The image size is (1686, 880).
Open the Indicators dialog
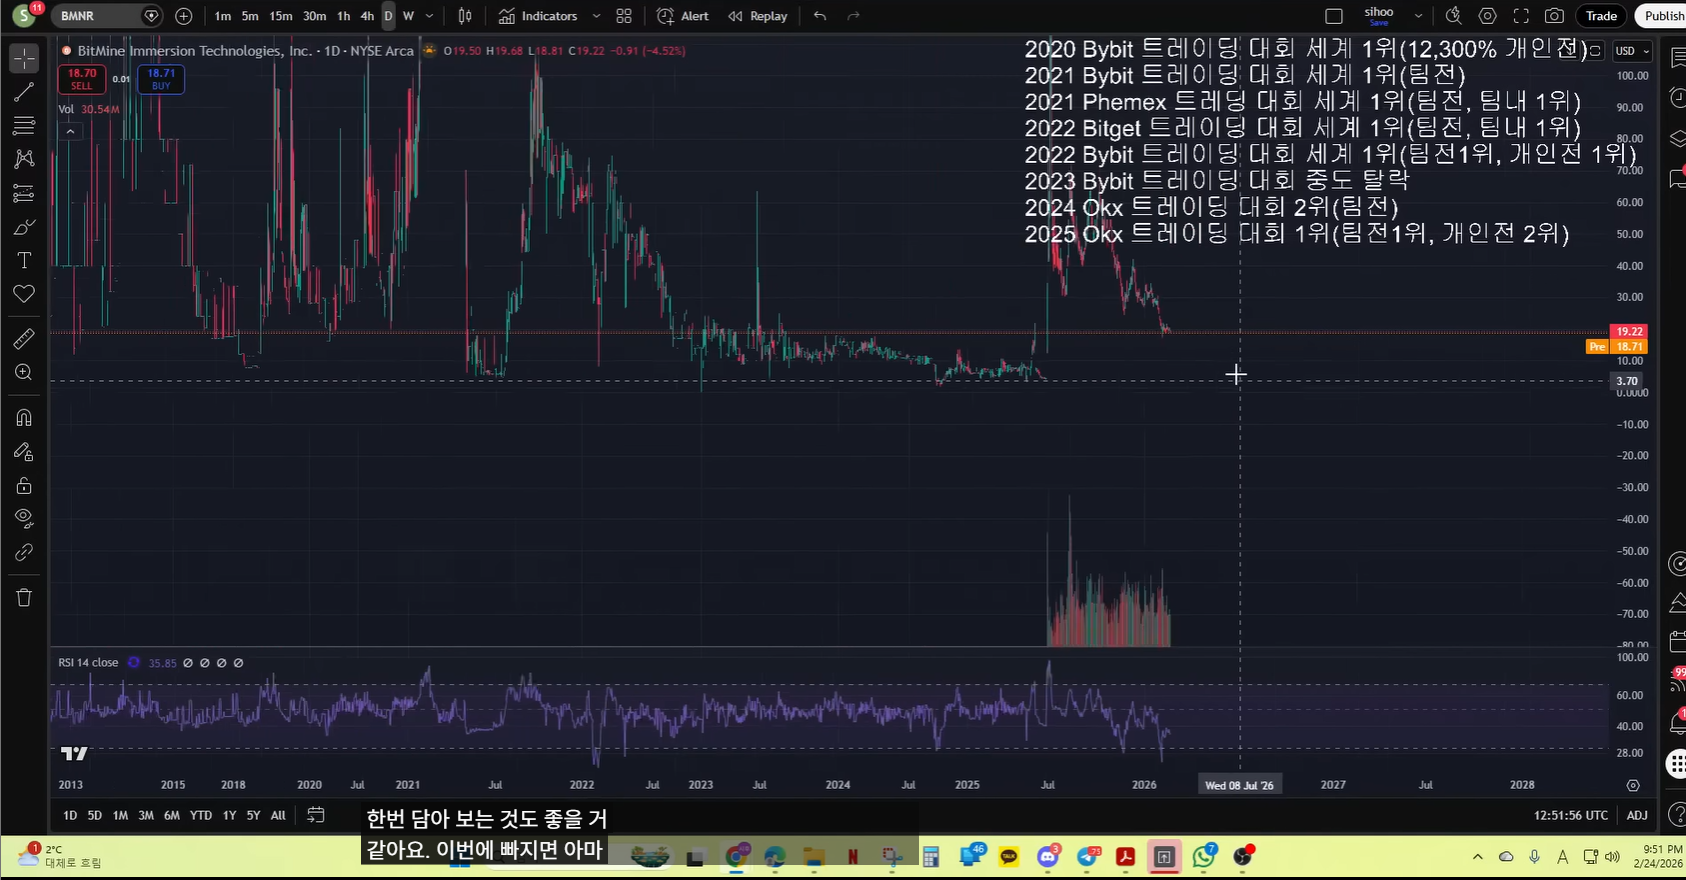(539, 16)
